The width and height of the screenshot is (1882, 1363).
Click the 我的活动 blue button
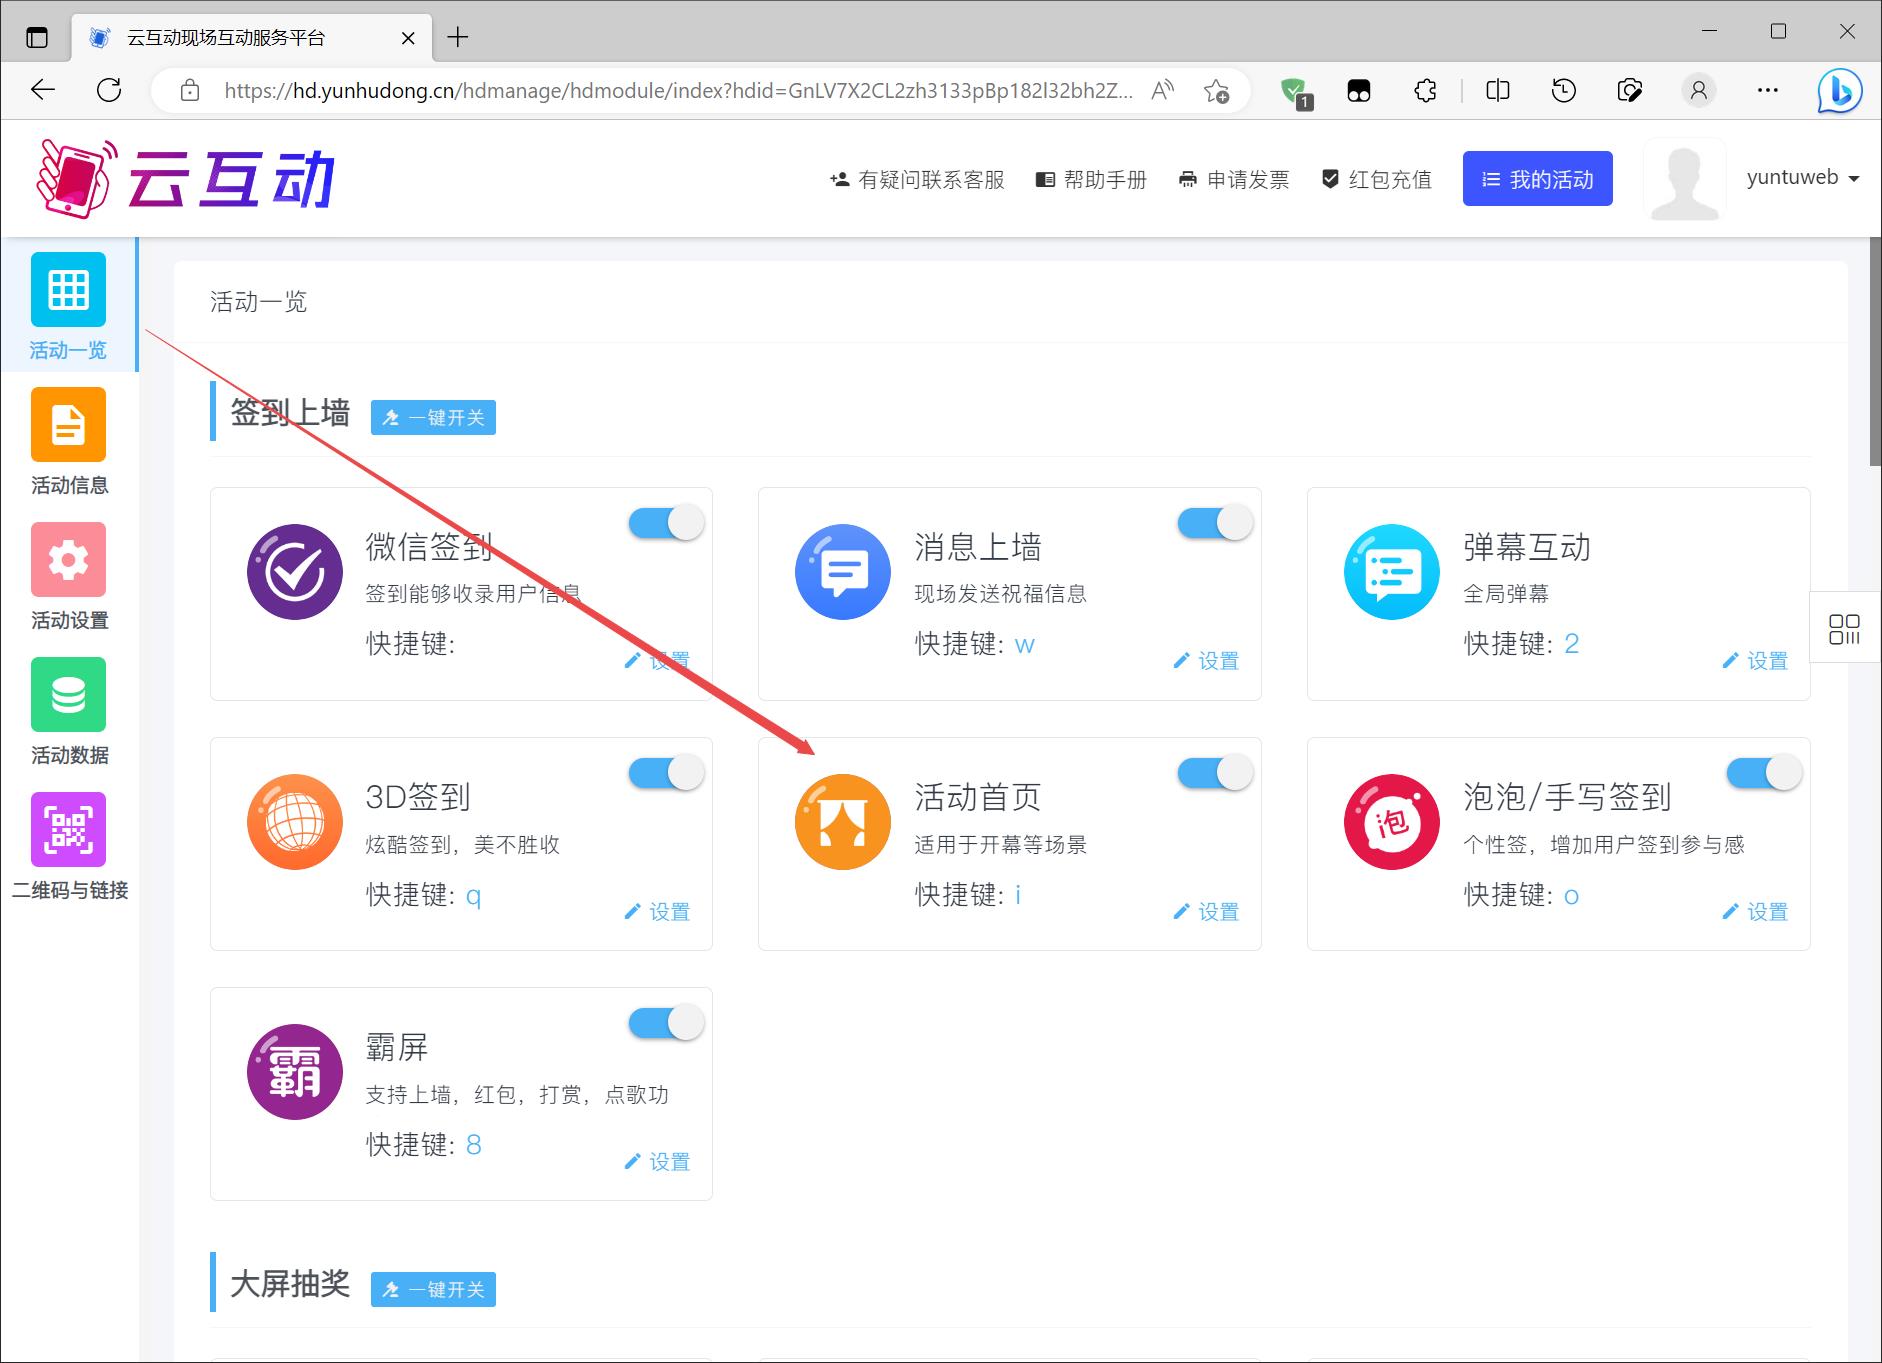1537,179
